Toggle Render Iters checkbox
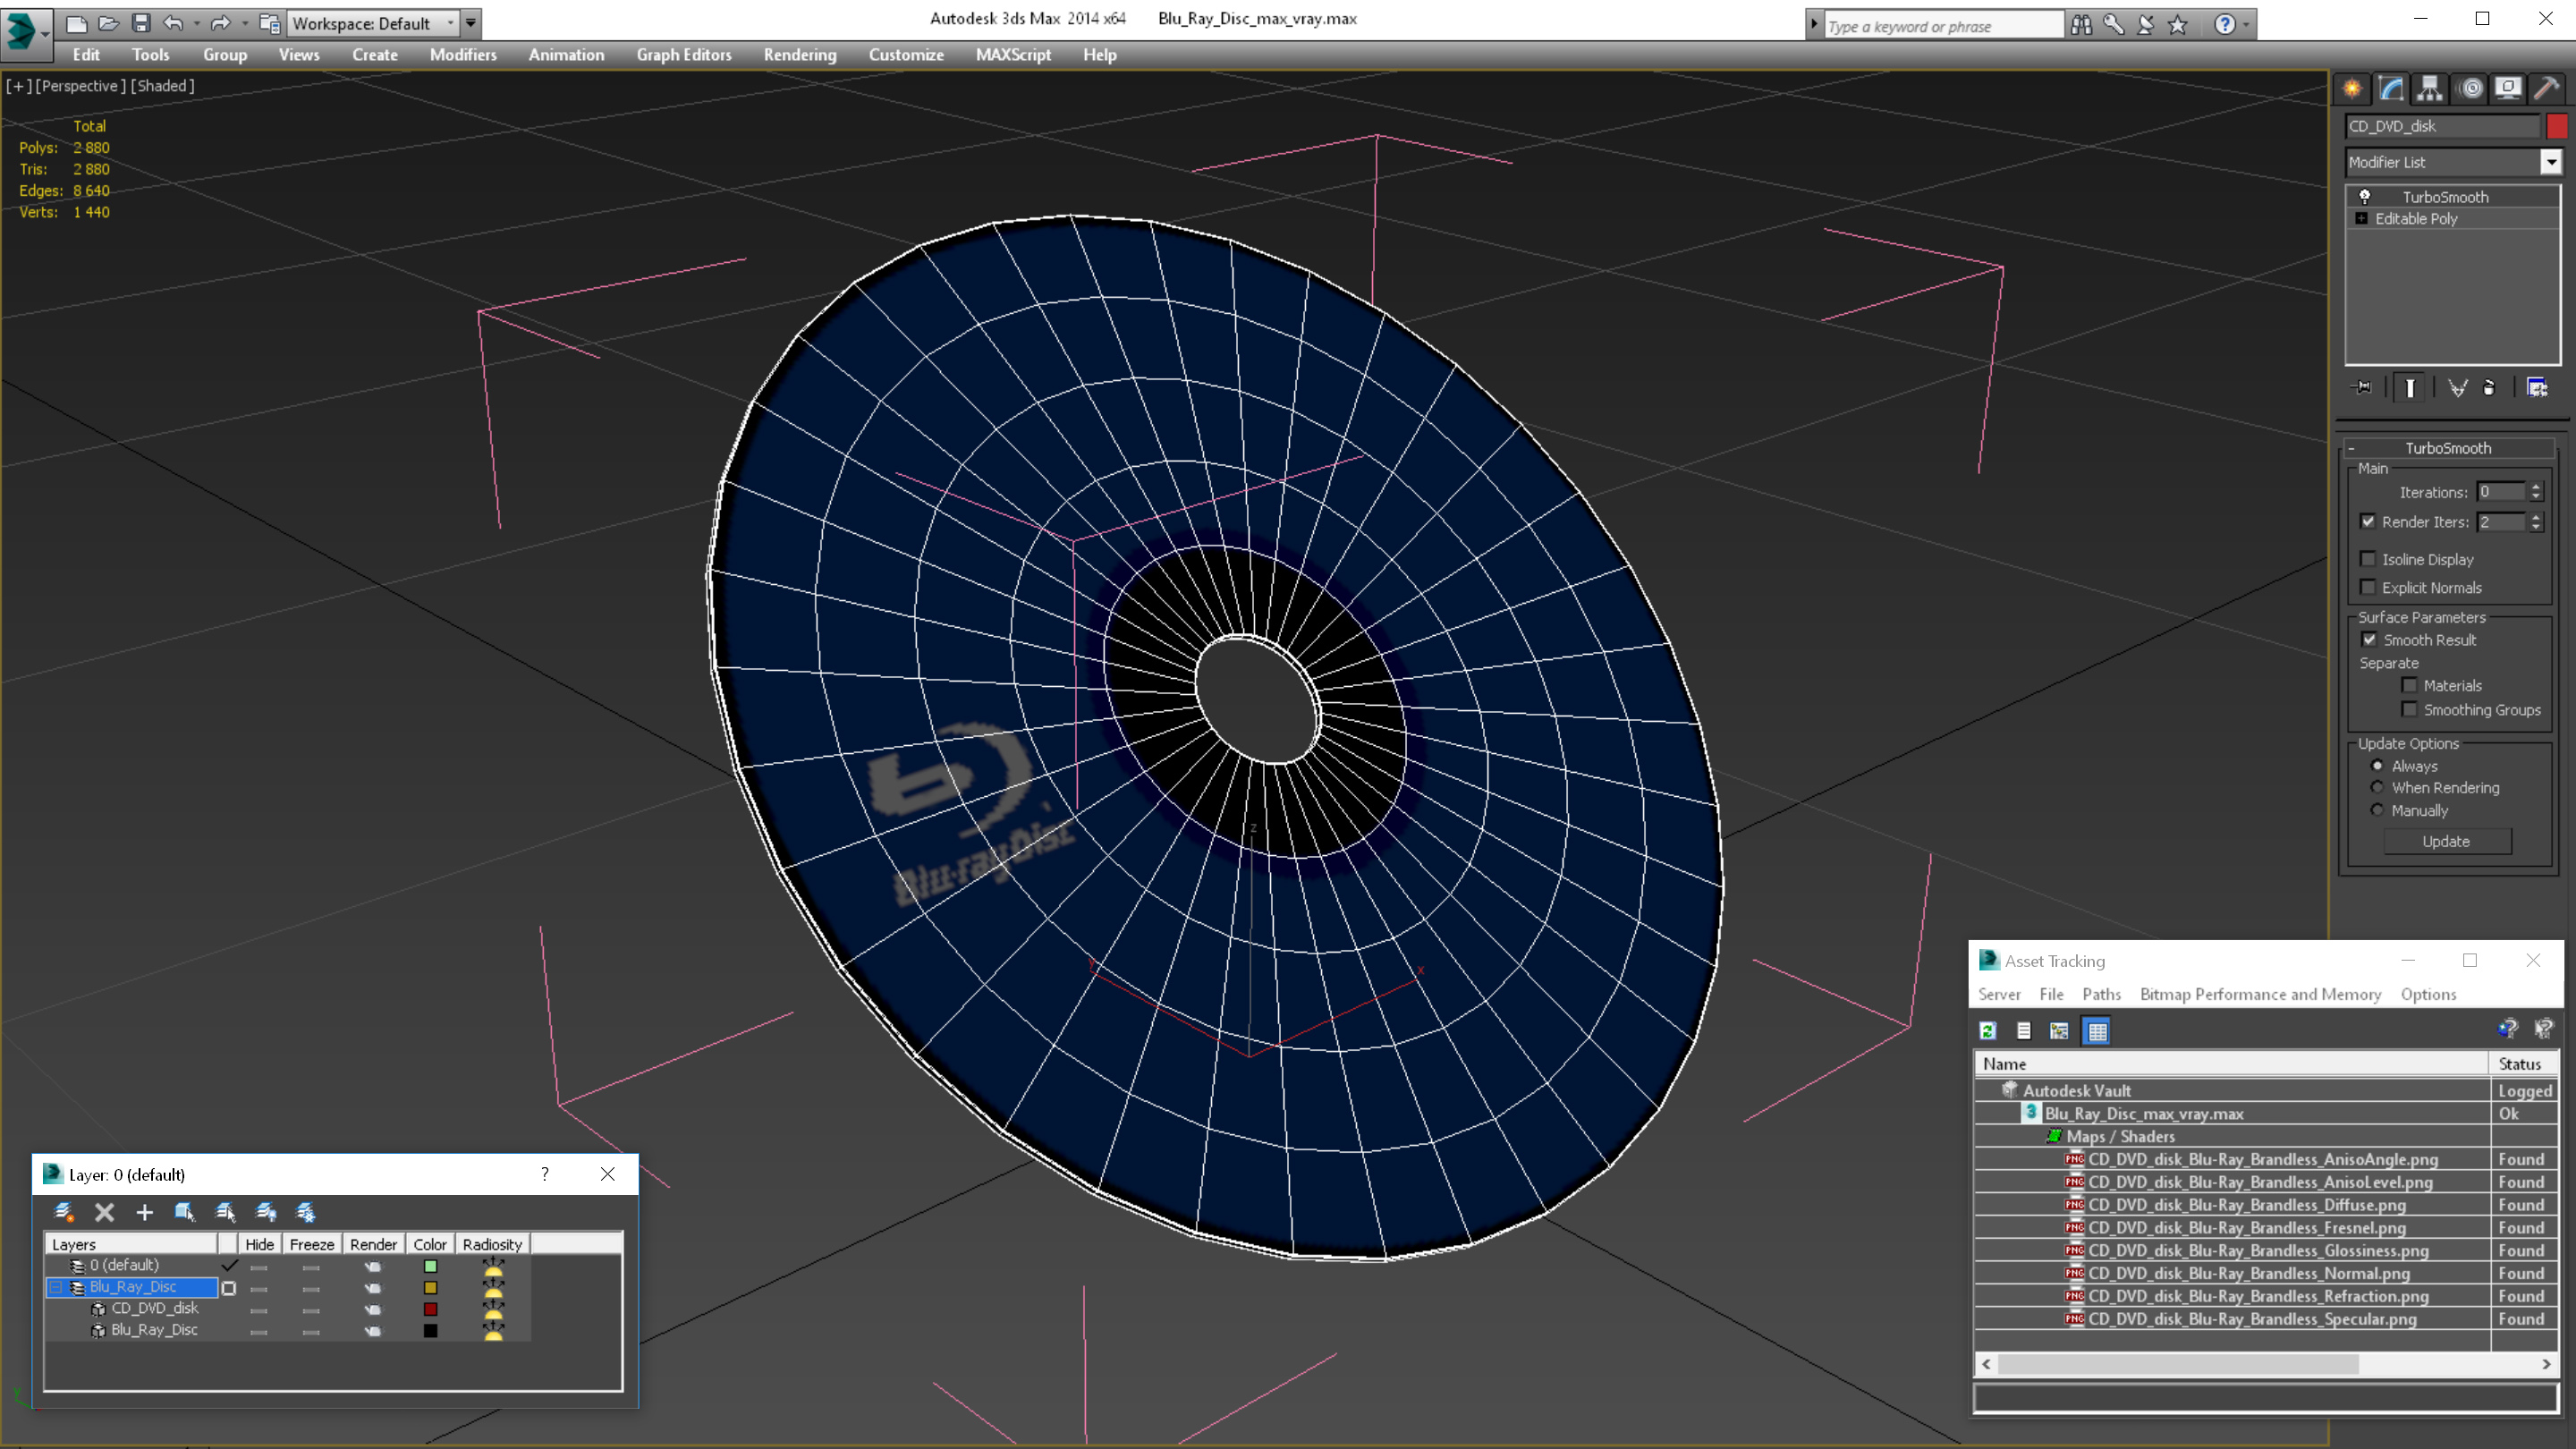Image resolution: width=2576 pixels, height=1449 pixels. point(2367,521)
